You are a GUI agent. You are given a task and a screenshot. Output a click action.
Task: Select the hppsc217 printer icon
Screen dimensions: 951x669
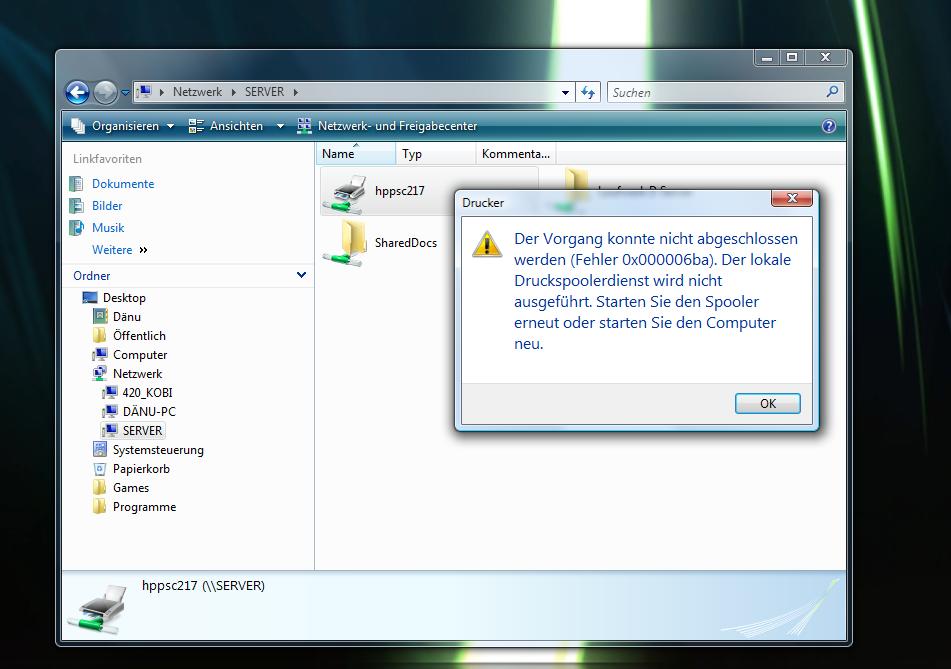click(x=348, y=191)
